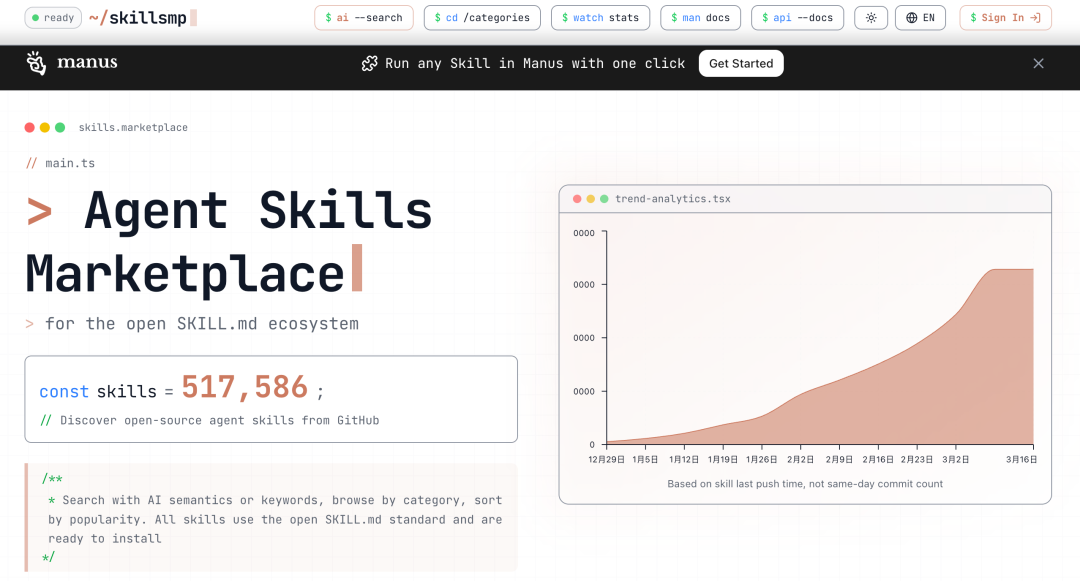This screenshot has width=1080, height=581.
Task: Click the arrow icon in Sign In
Action: coord(1035,18)
